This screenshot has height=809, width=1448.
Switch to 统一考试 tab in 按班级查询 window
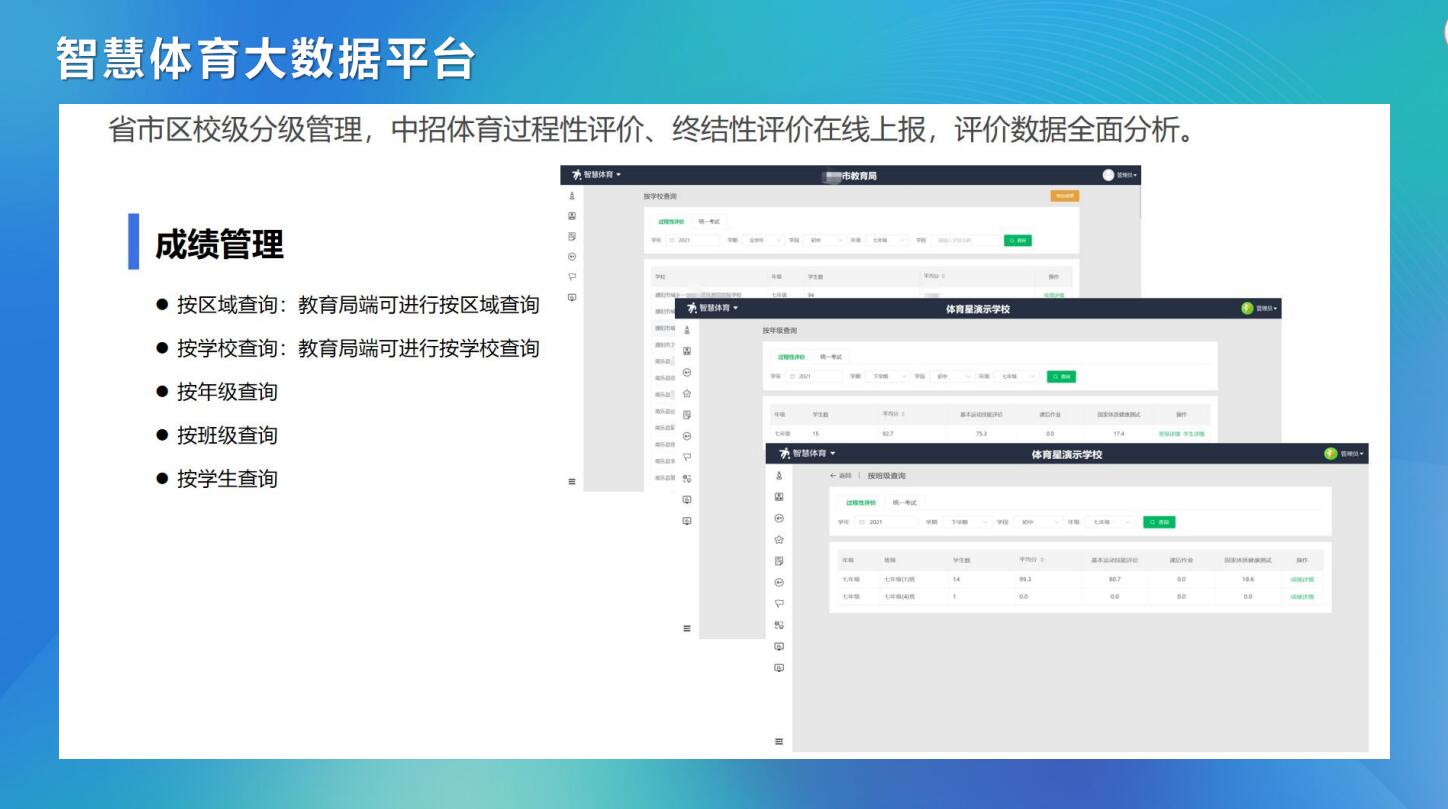click(905, 503)
